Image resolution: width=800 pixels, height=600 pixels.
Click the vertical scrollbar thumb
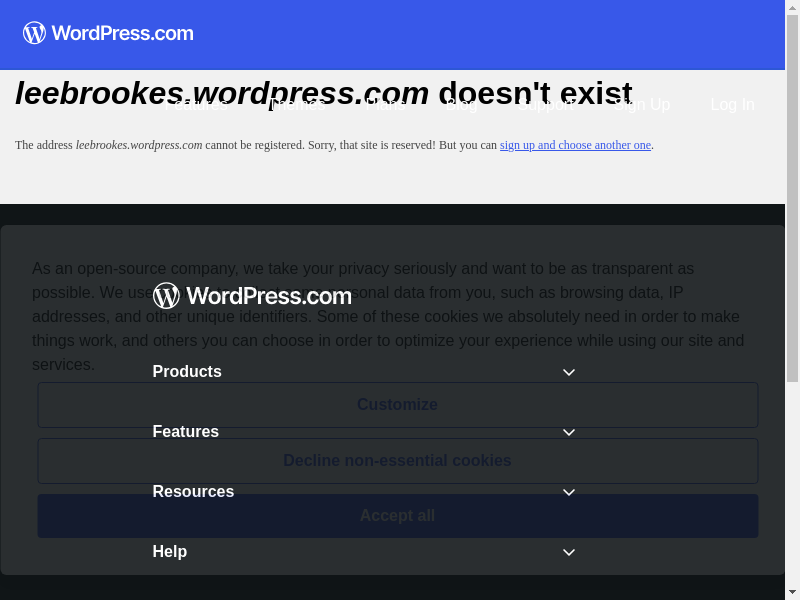[x=792, y=200]
